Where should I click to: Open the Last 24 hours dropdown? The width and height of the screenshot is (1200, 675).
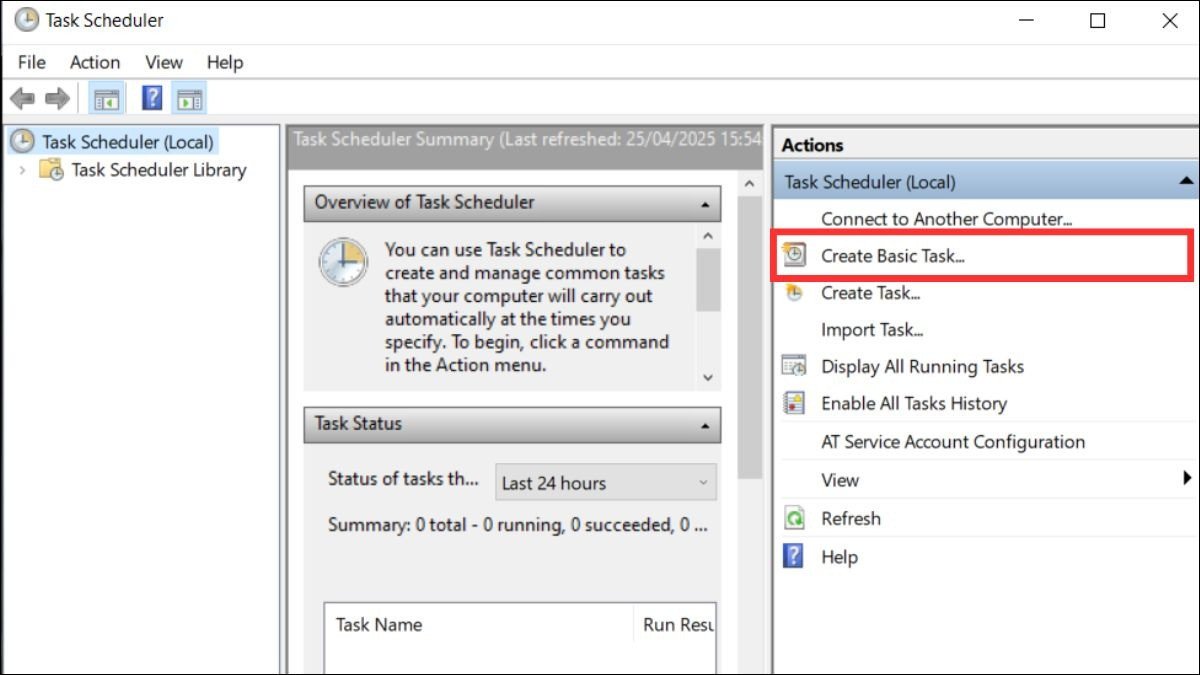click(x=703, y=483)
